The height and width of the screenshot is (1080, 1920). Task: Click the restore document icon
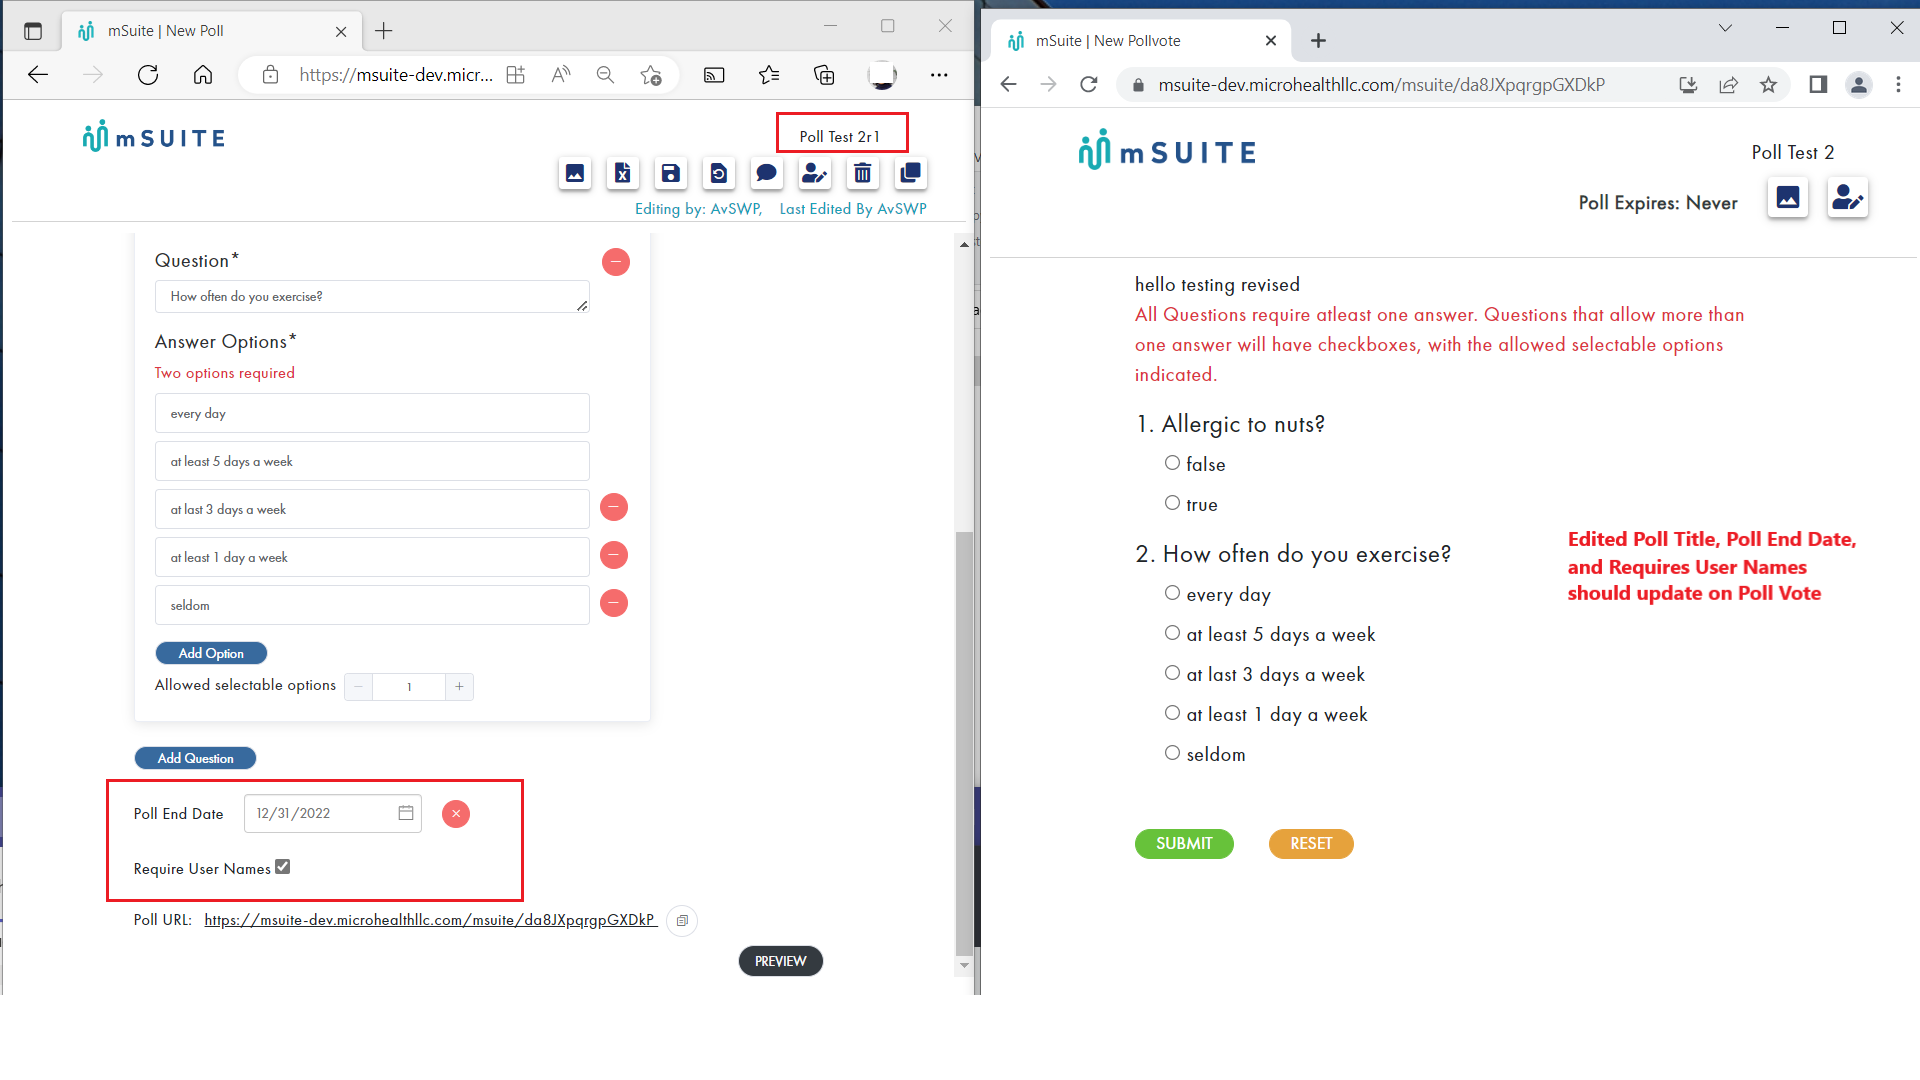718,173
